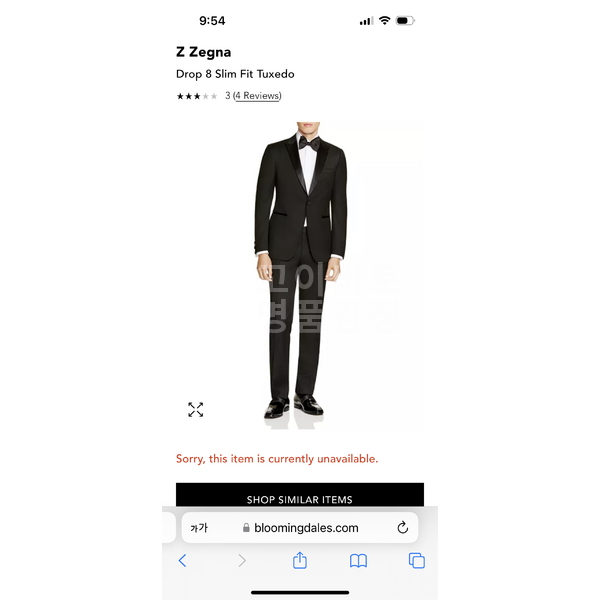Go back to the previous page
This screenshot has height=600, width=600.
[183, 561]
